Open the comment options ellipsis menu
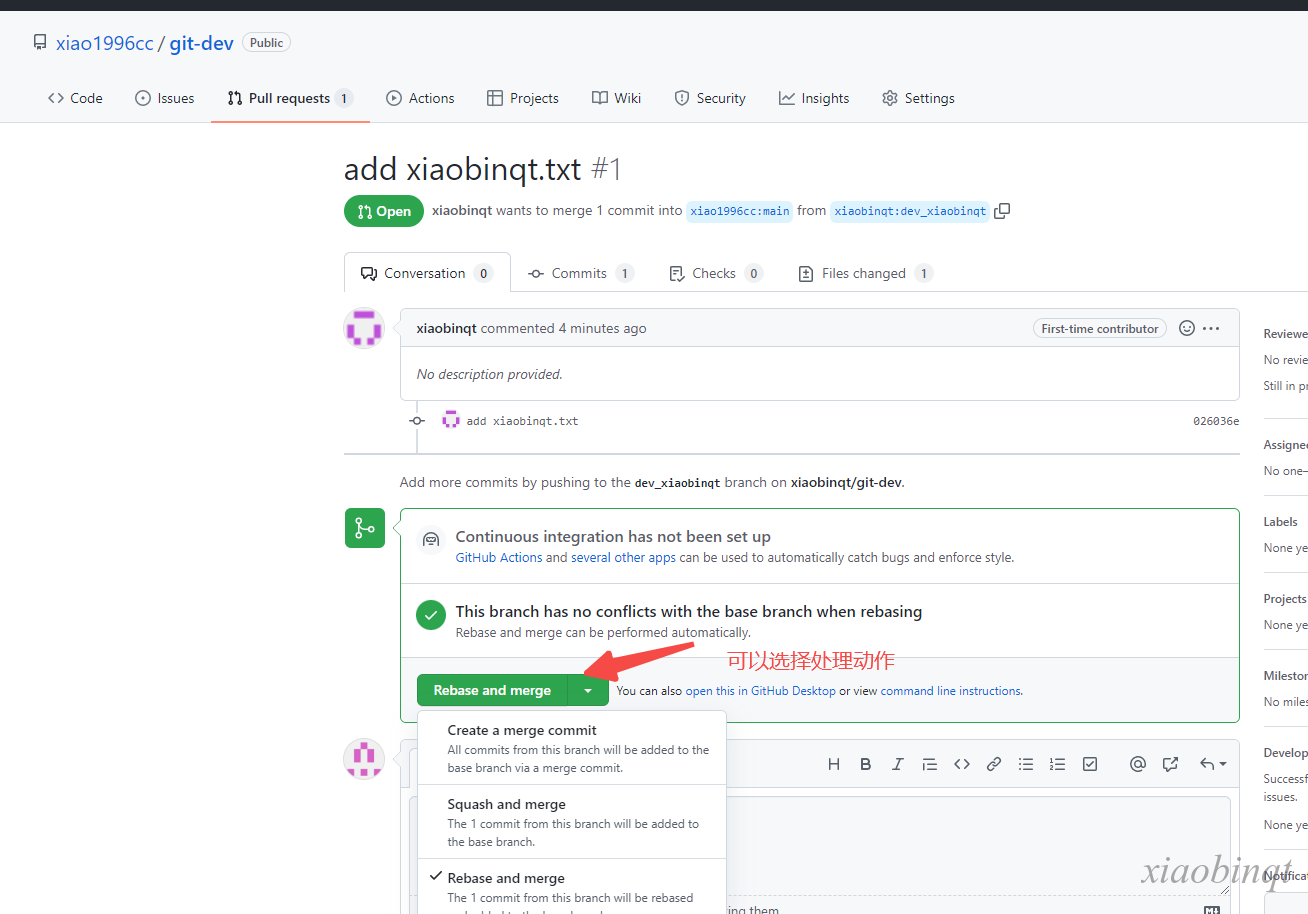The image size is (1308, 914). (1211, 328)
